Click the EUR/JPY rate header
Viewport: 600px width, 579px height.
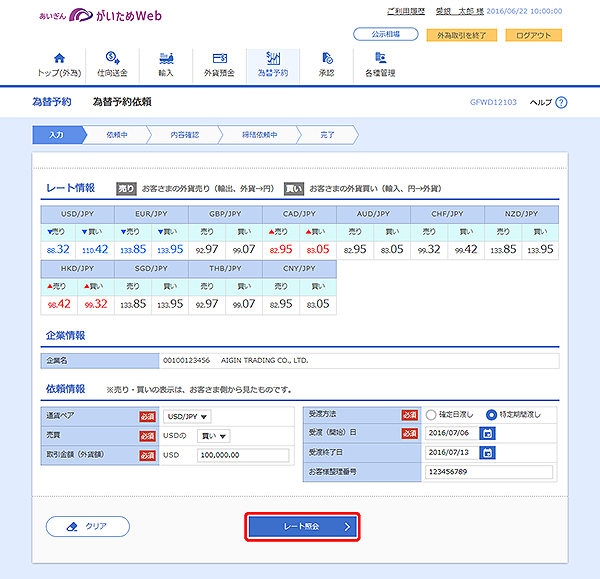tap(152, 214)
